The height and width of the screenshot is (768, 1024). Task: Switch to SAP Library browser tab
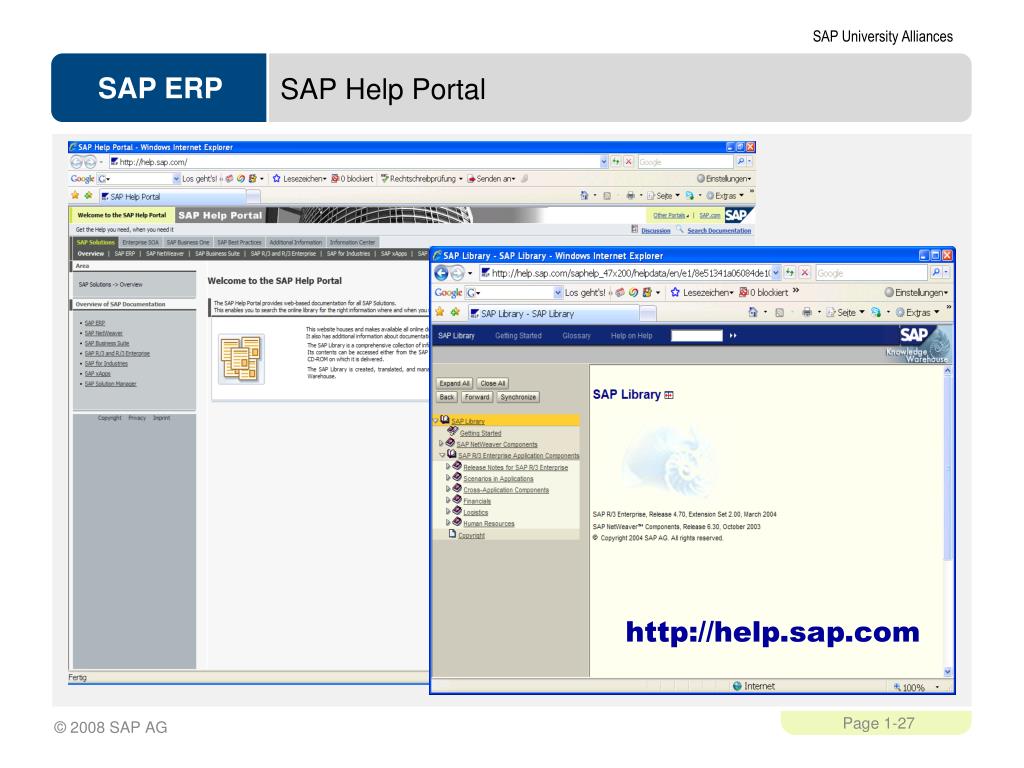pos(552,313)
